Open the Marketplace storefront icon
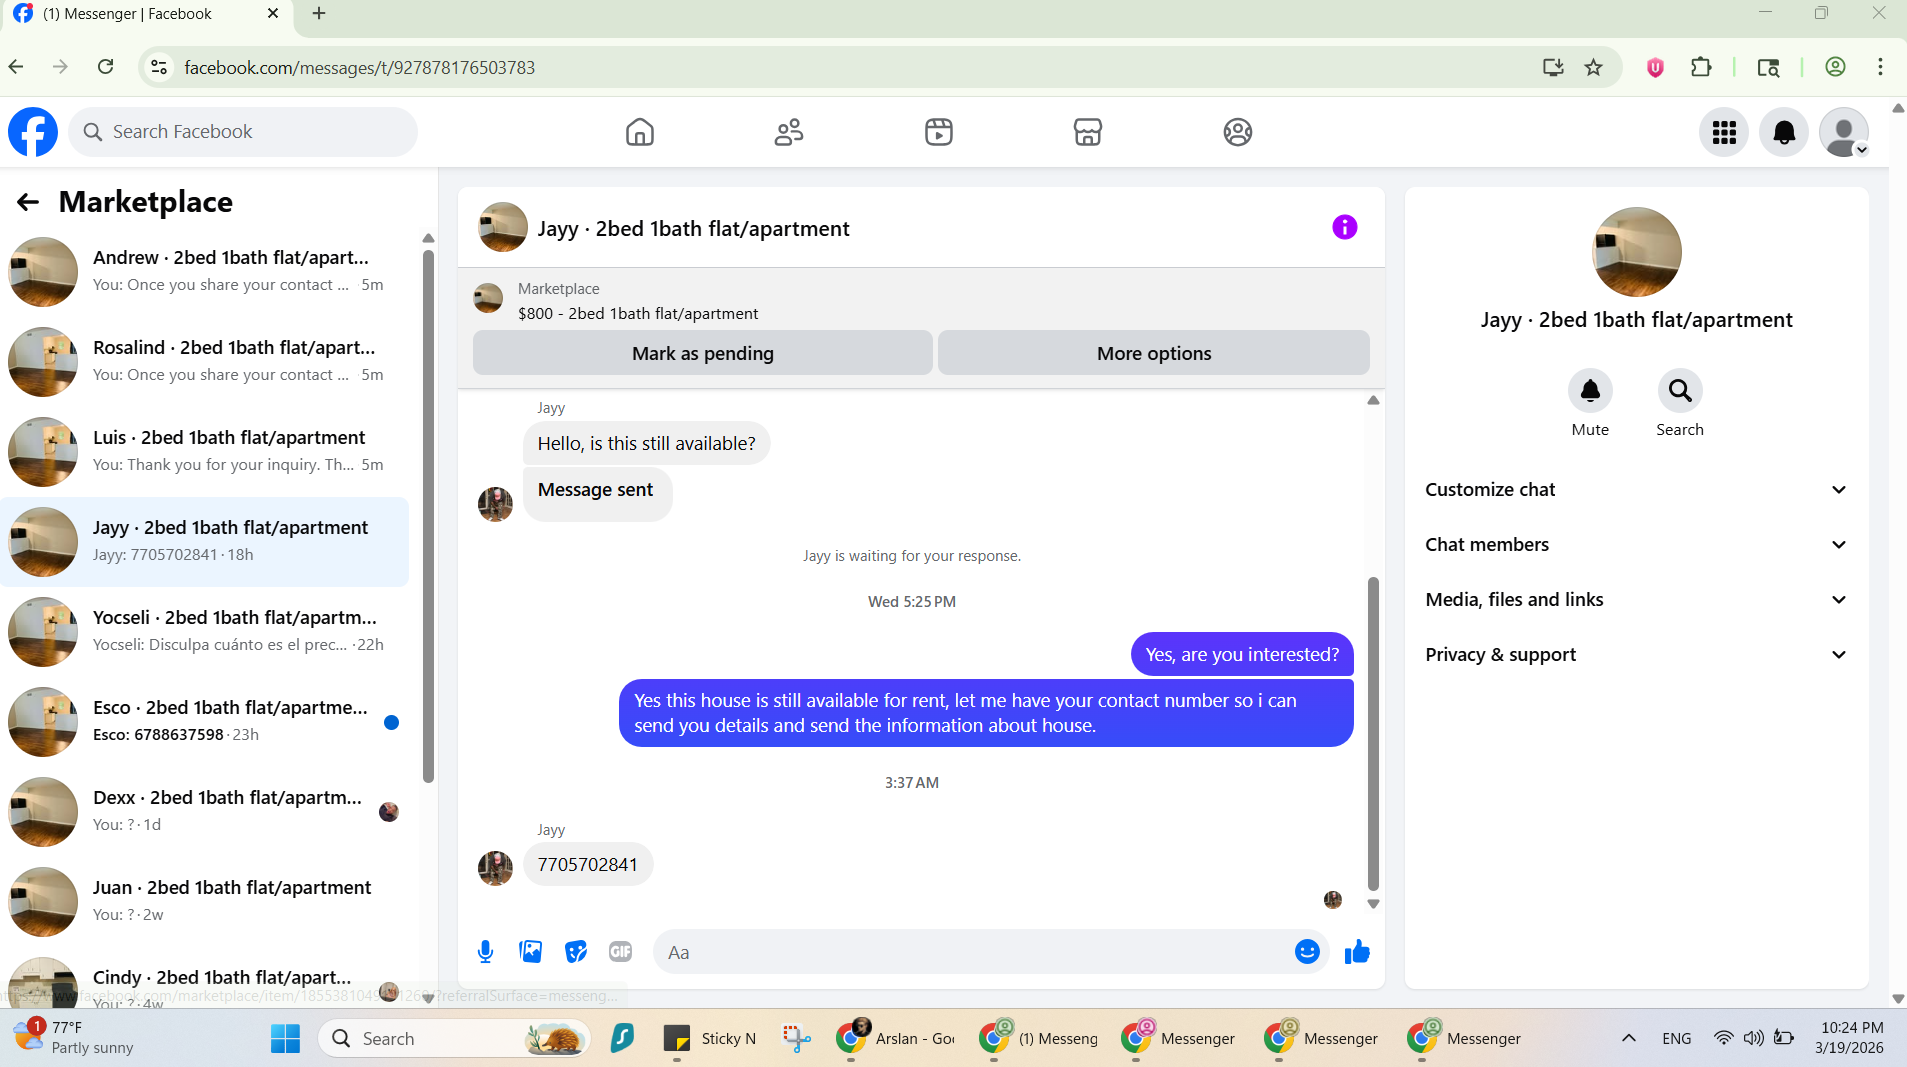 1088,132
